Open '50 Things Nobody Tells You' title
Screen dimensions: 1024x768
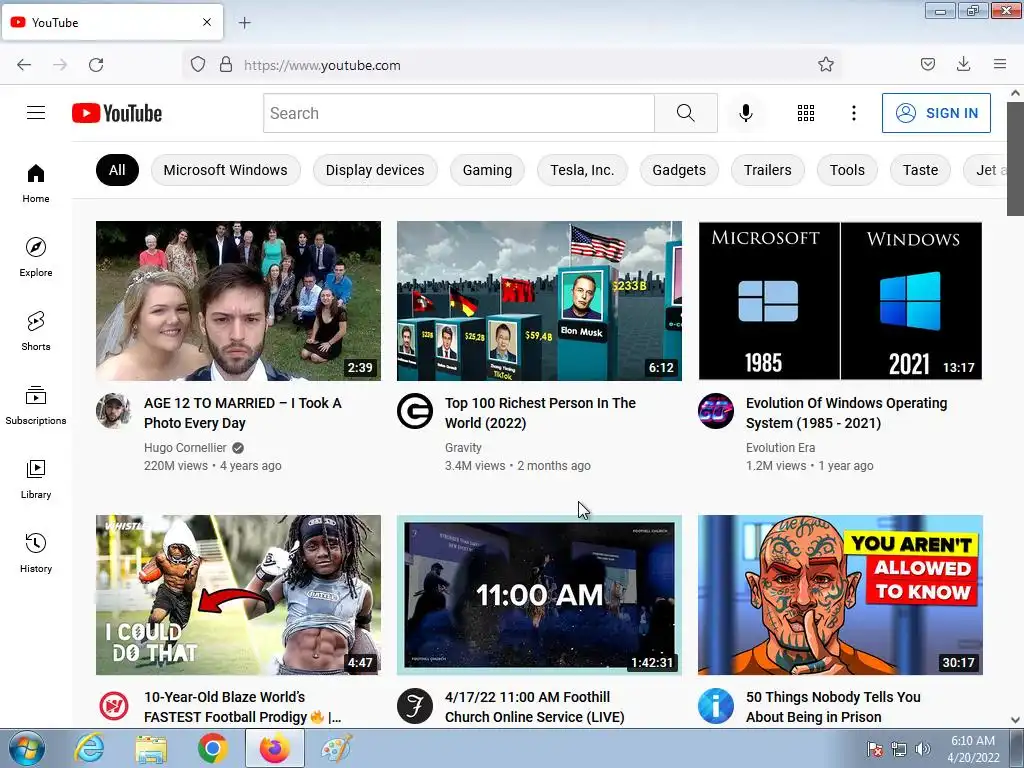[833, 707]
